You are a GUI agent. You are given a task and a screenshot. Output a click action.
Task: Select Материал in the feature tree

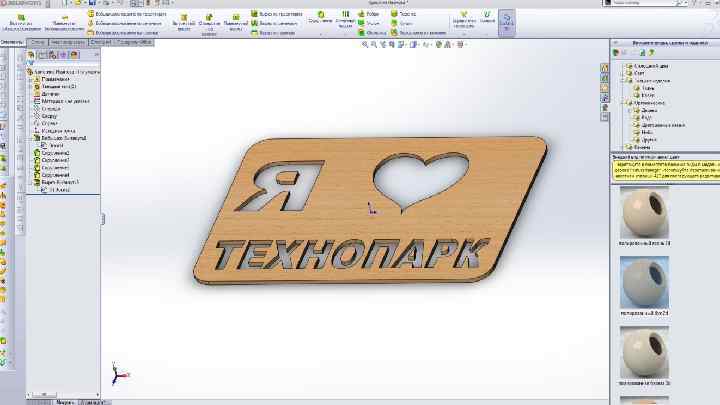(61, 101)
